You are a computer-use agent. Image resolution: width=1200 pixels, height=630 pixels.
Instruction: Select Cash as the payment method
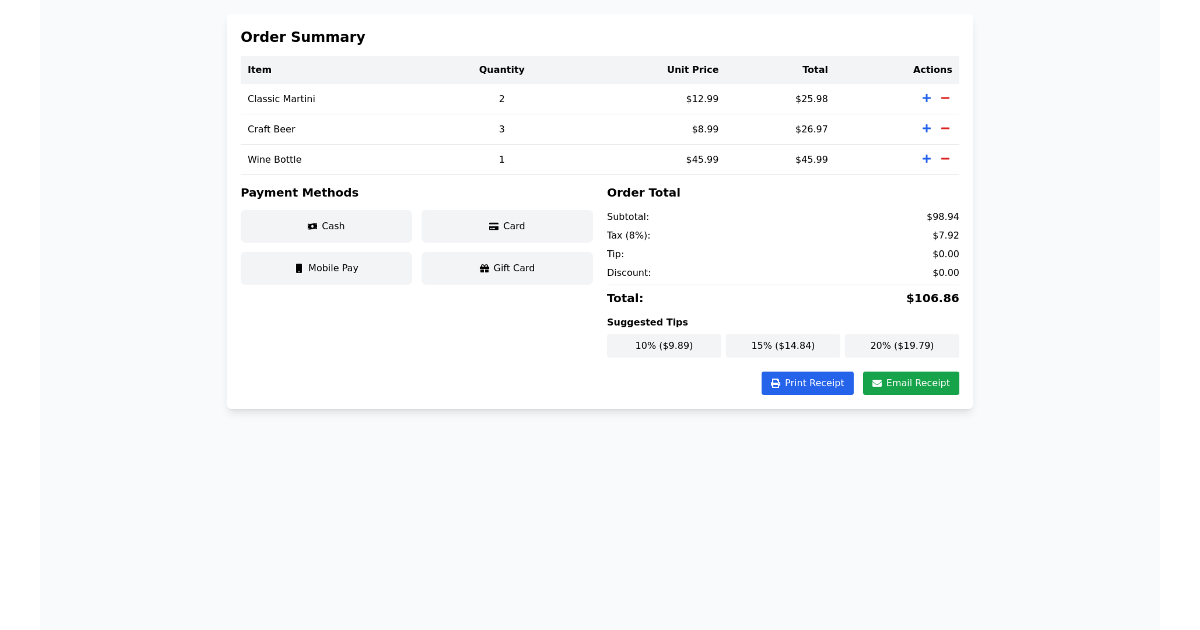(x=326, y=226)
